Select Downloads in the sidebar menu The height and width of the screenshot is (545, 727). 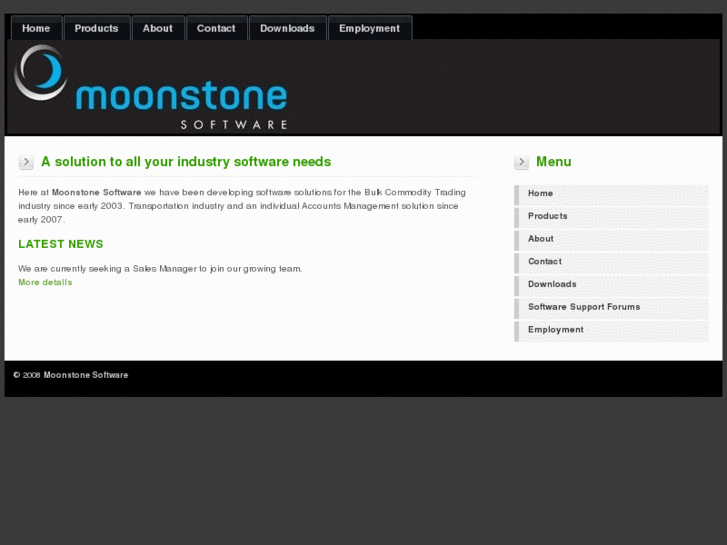pos(611,286)
